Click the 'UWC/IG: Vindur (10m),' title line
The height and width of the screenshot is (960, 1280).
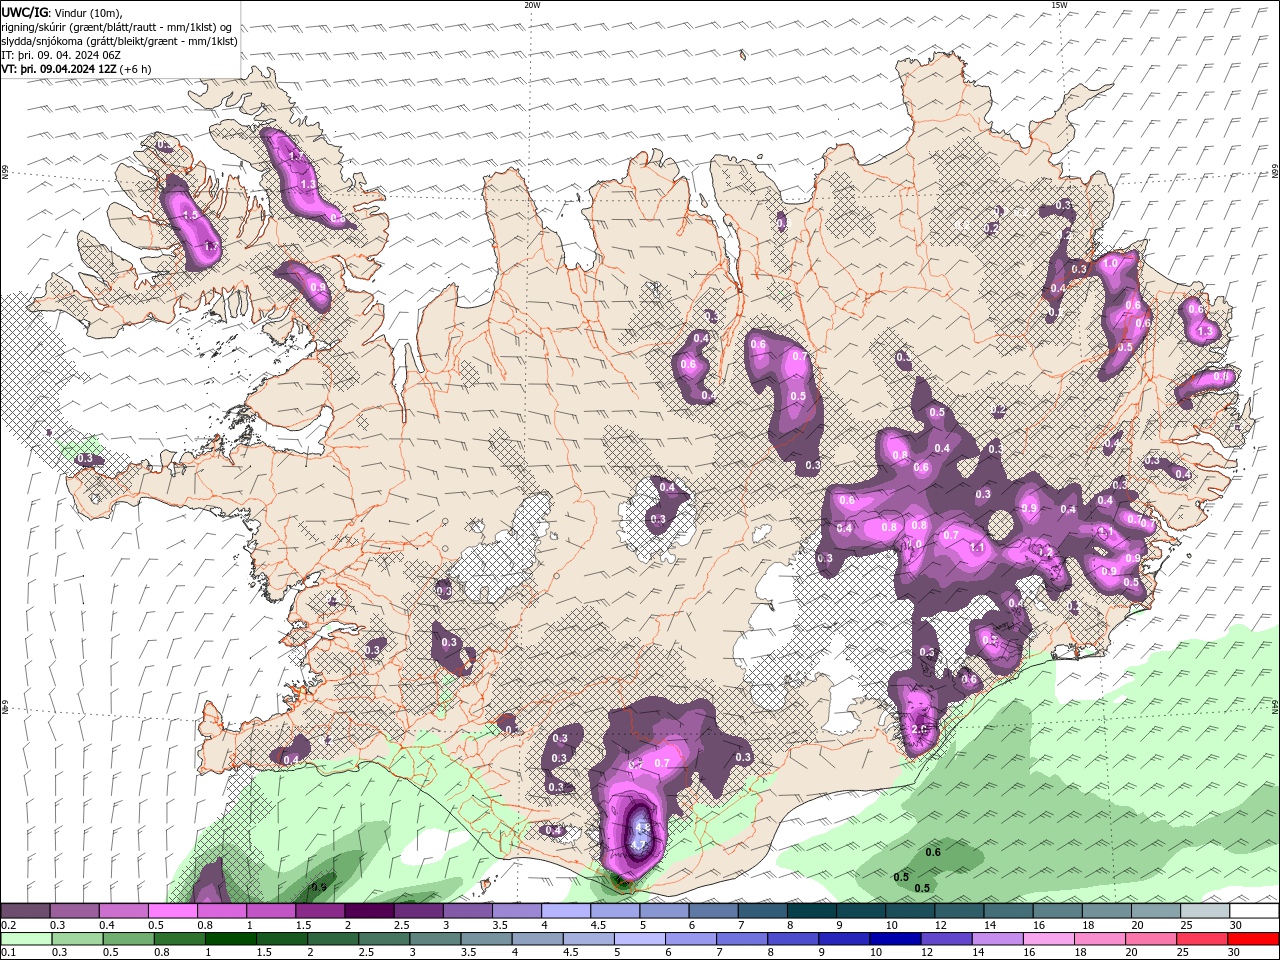[x=62, y=12]
